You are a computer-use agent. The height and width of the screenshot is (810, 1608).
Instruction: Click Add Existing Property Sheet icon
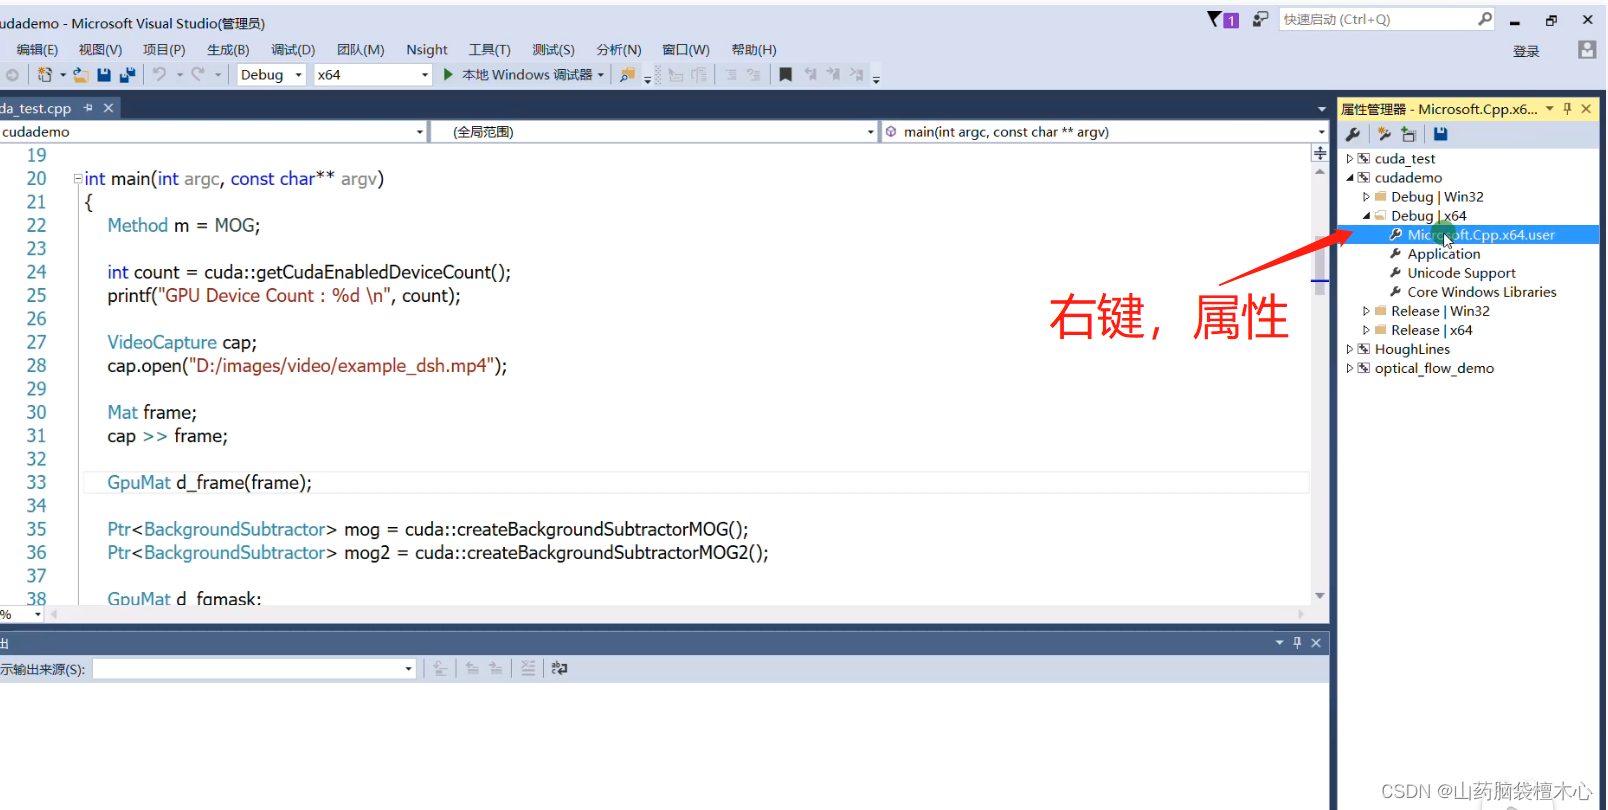pyautogui.click(x=1409, y=134)
